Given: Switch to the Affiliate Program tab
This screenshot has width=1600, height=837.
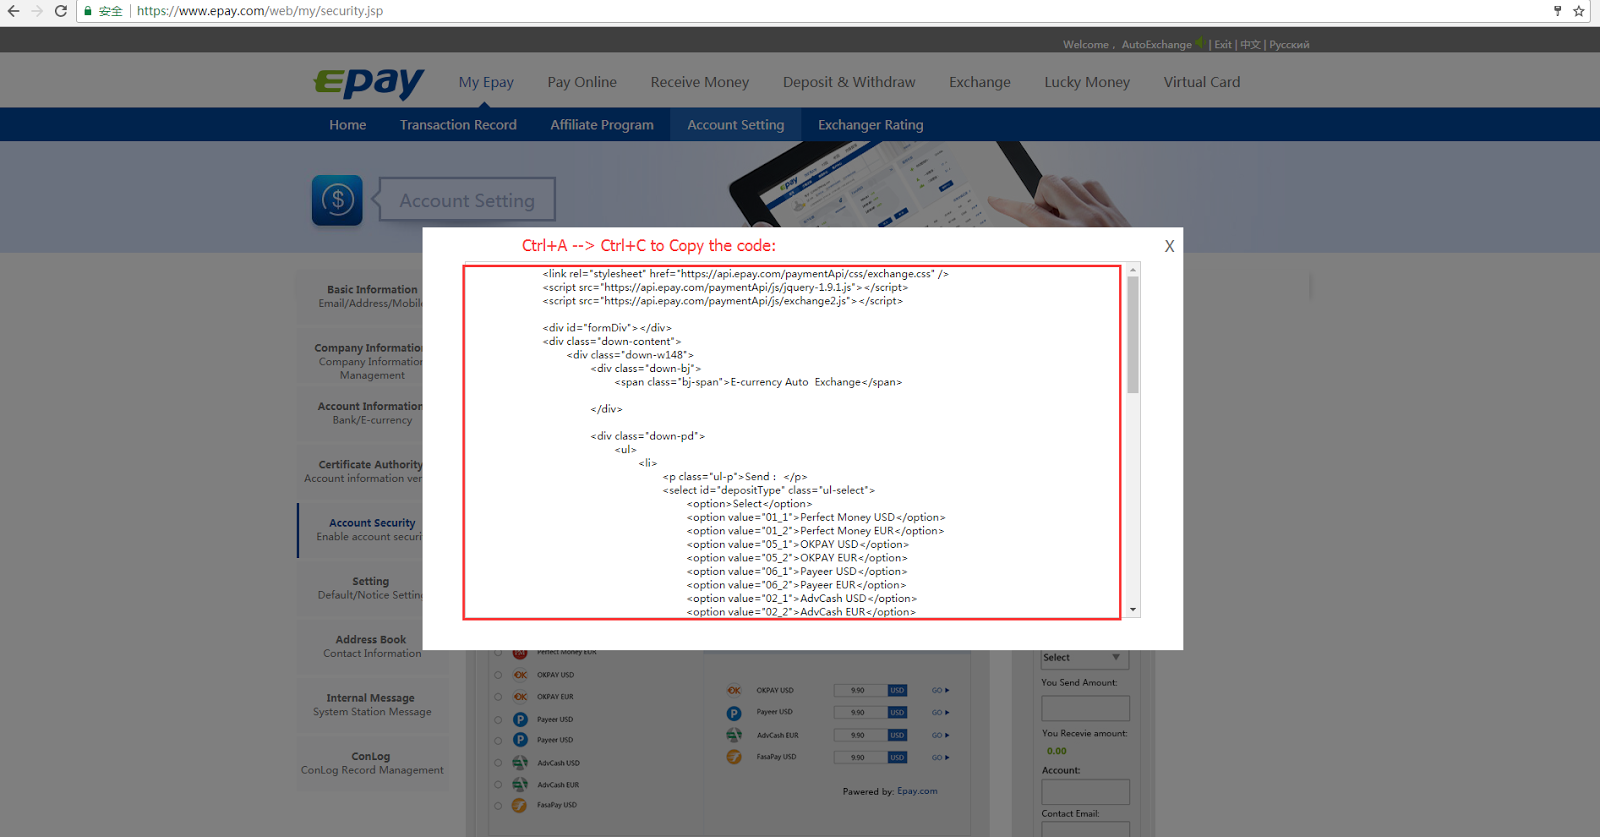Looking at the screenshot, I should pos(602,125).
